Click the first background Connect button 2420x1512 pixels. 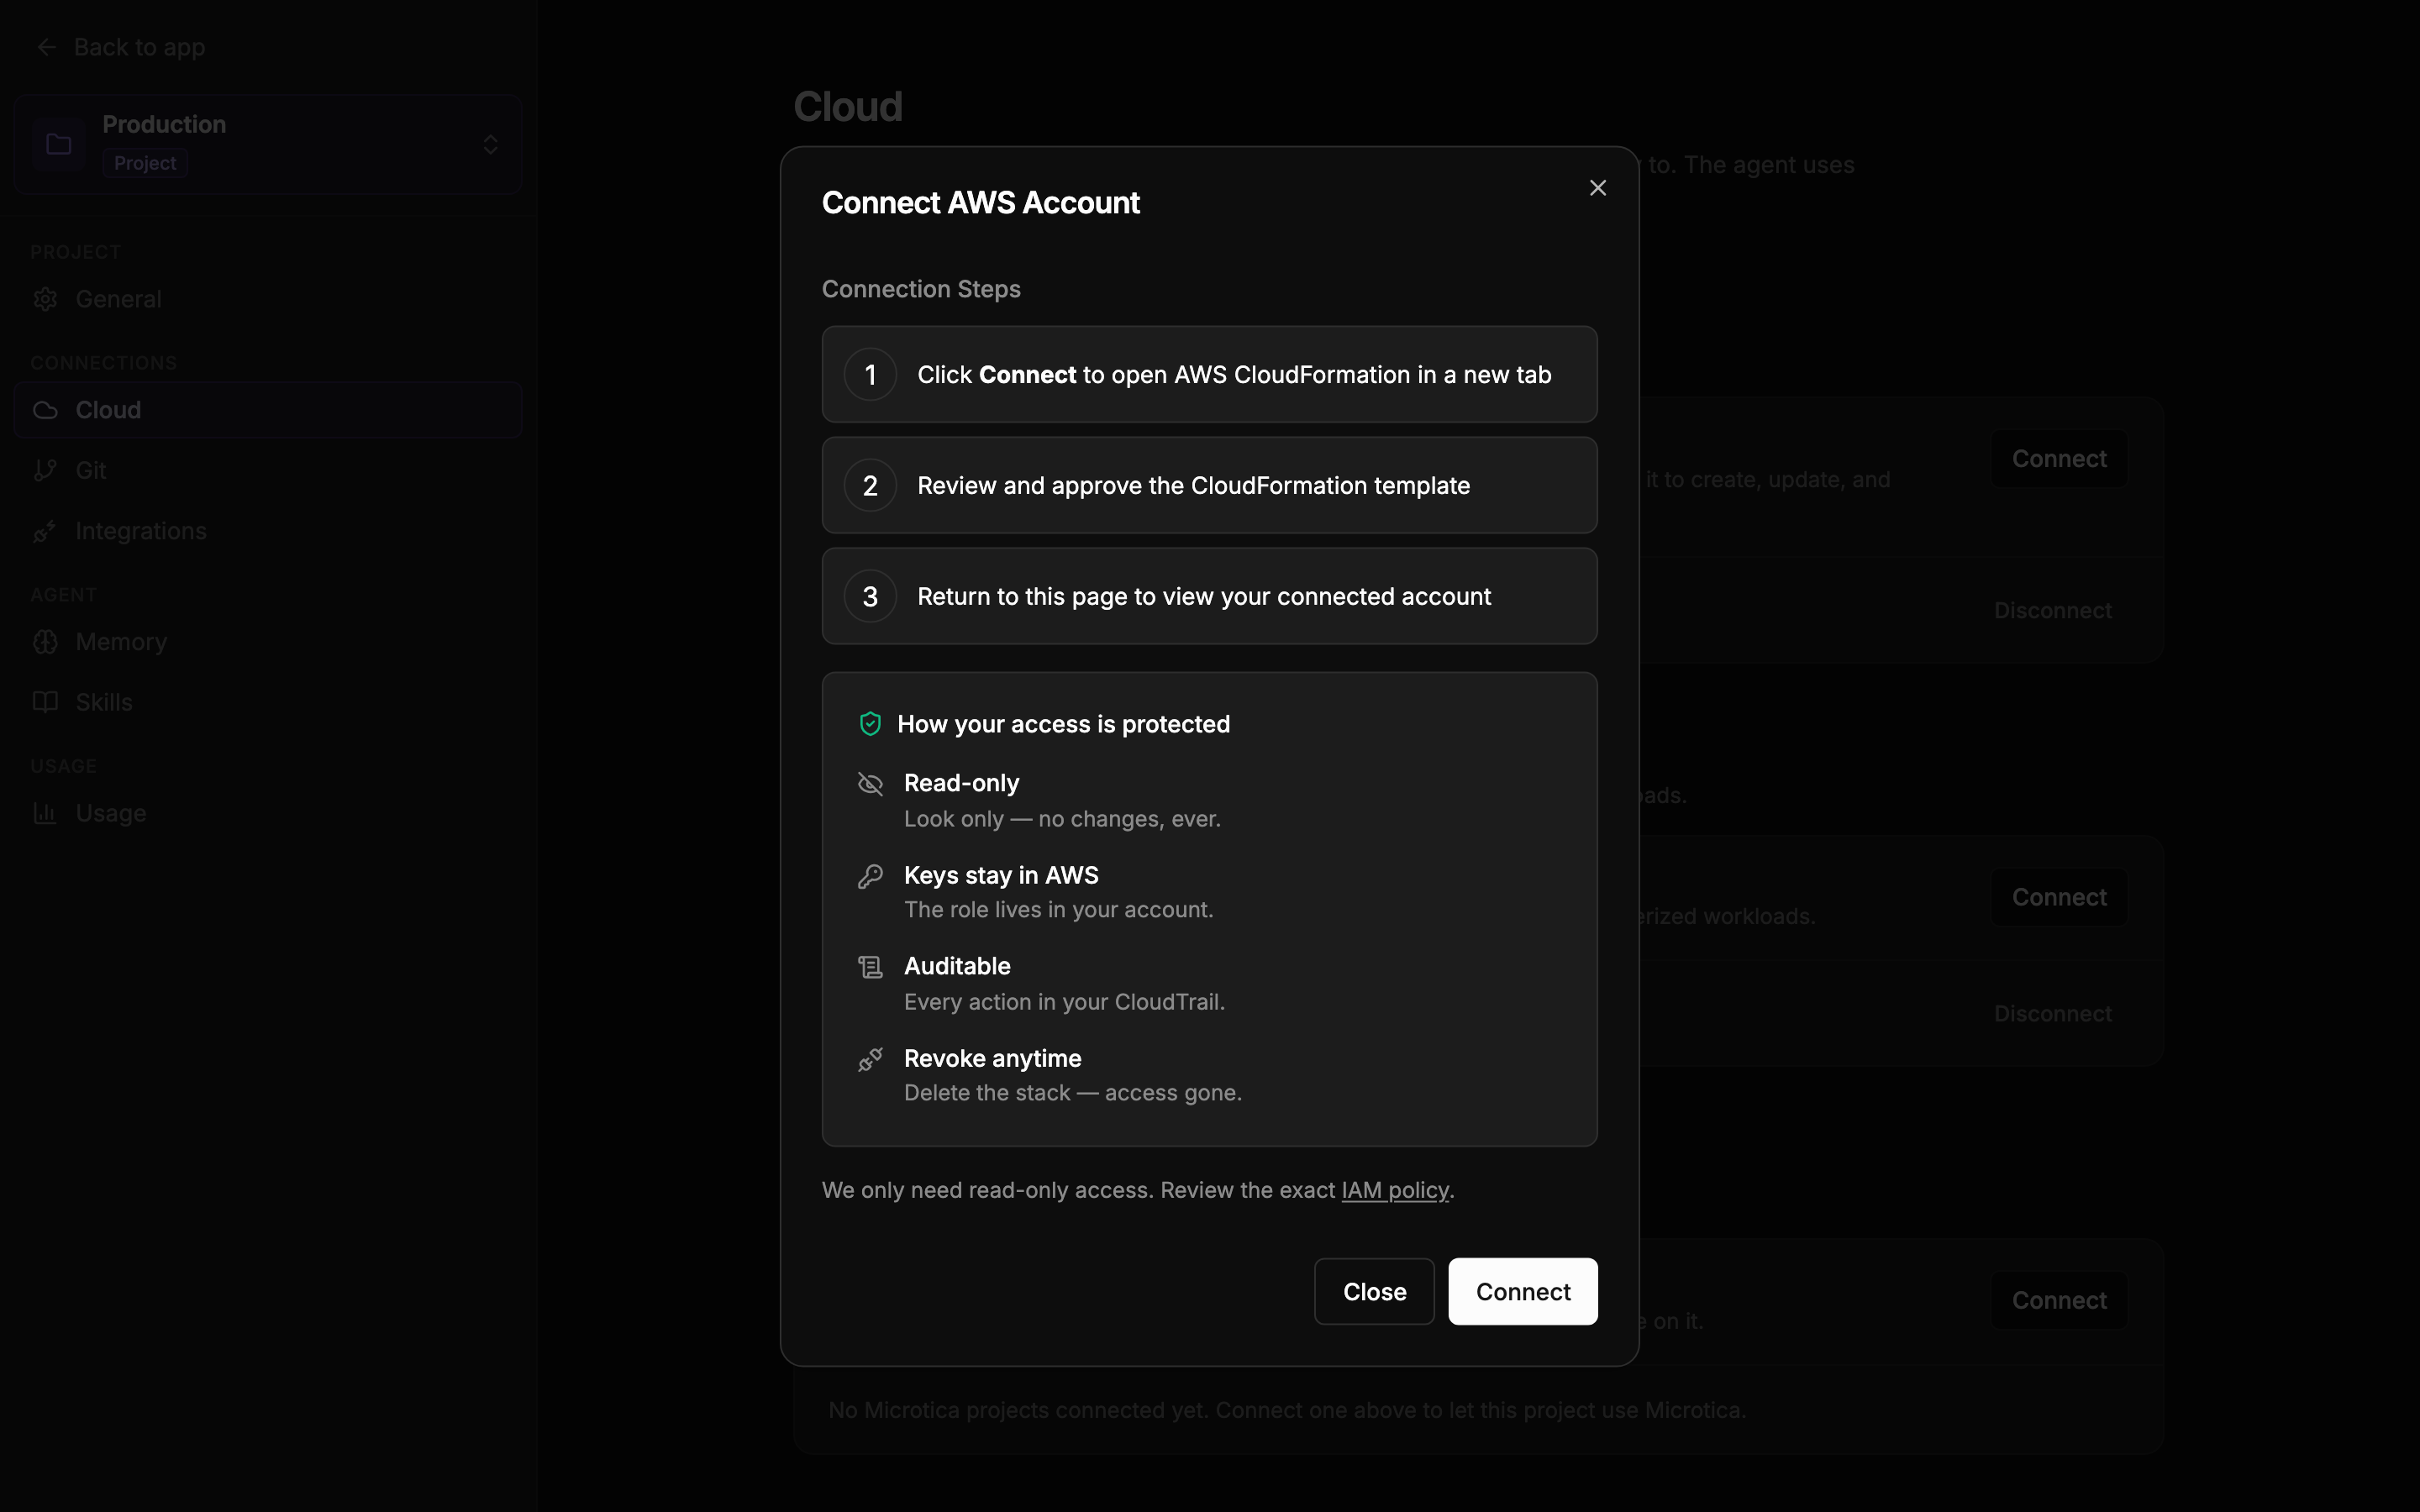tap(2059, 459)
